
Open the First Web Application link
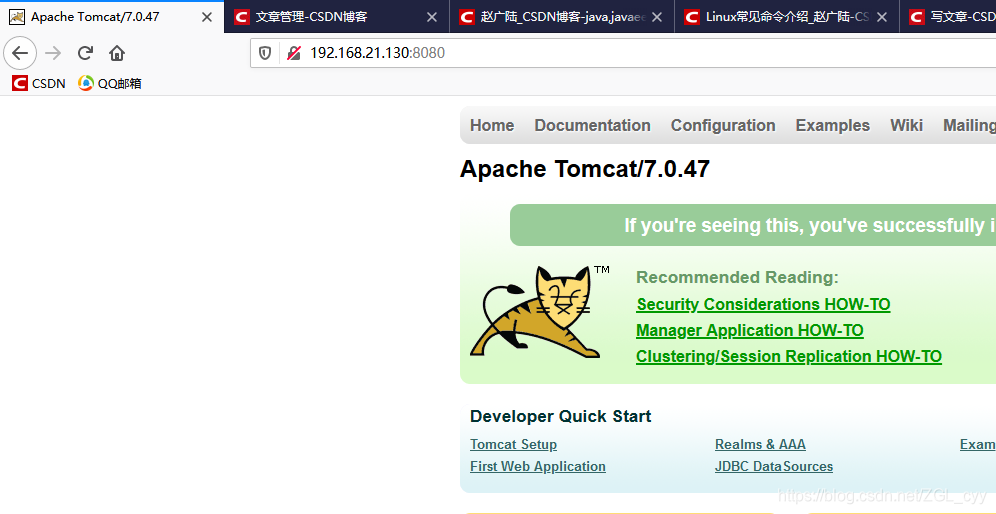[x=538, y=466]
